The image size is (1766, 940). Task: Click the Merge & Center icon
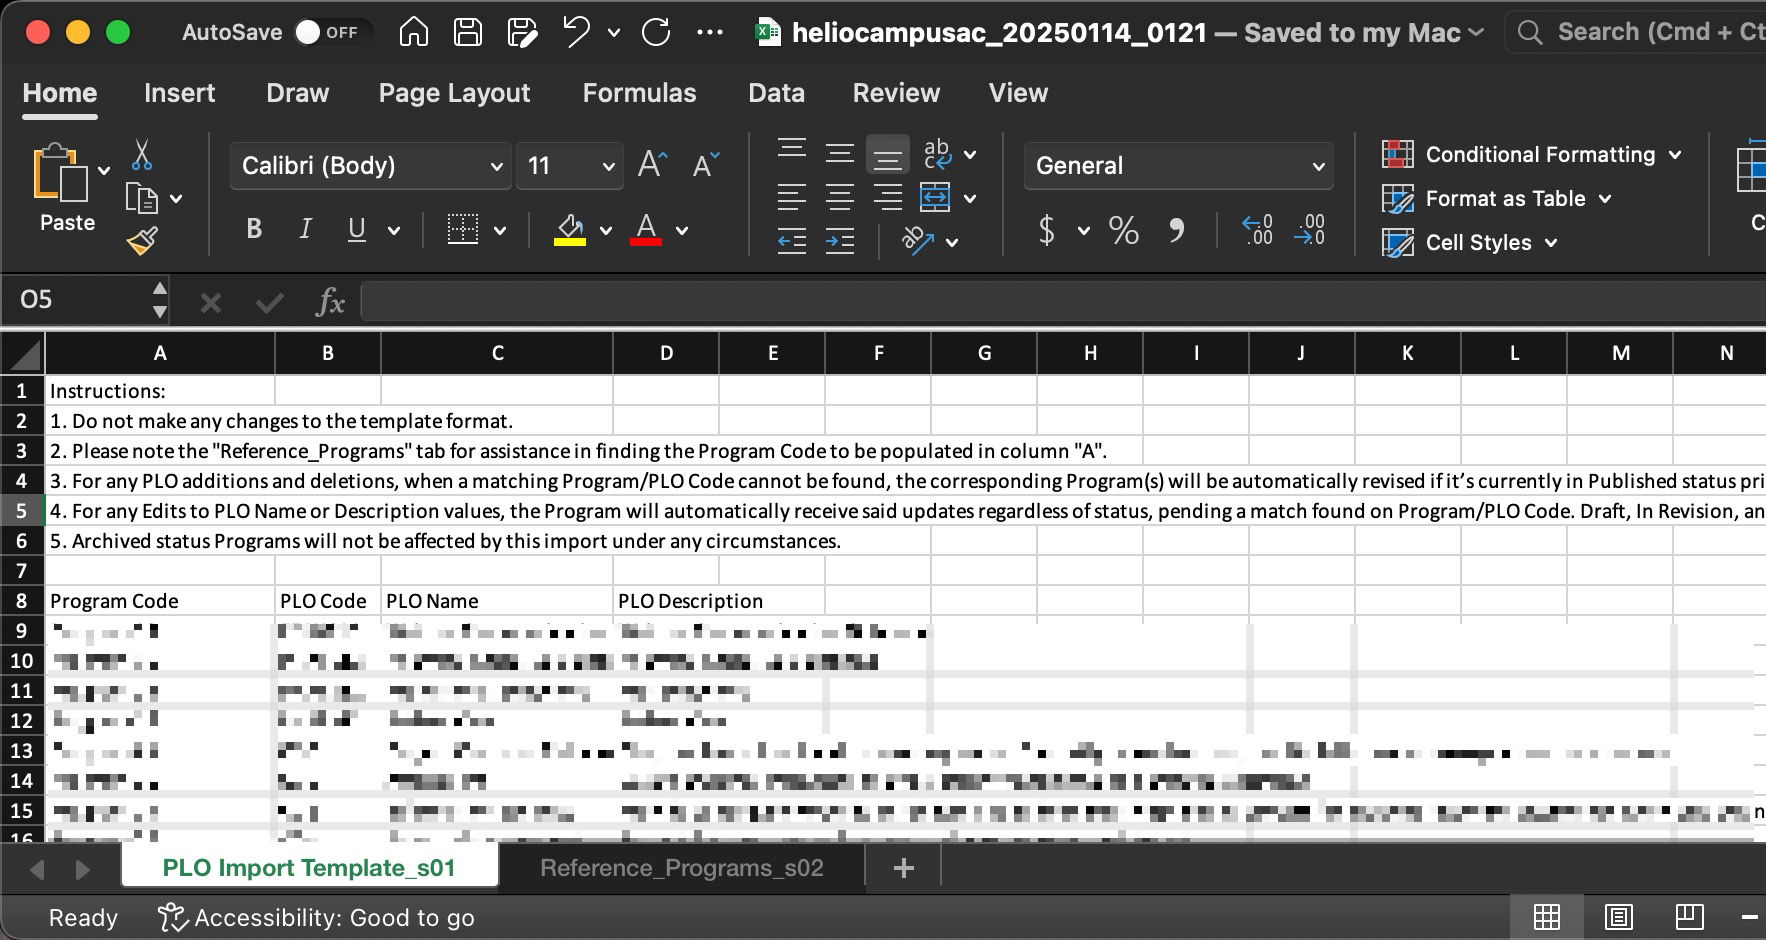[935, 198]
